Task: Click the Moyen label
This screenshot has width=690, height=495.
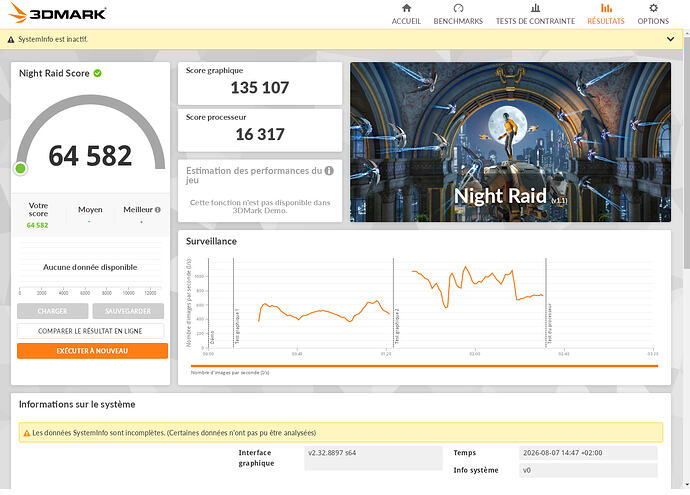Action: point(90,210)
